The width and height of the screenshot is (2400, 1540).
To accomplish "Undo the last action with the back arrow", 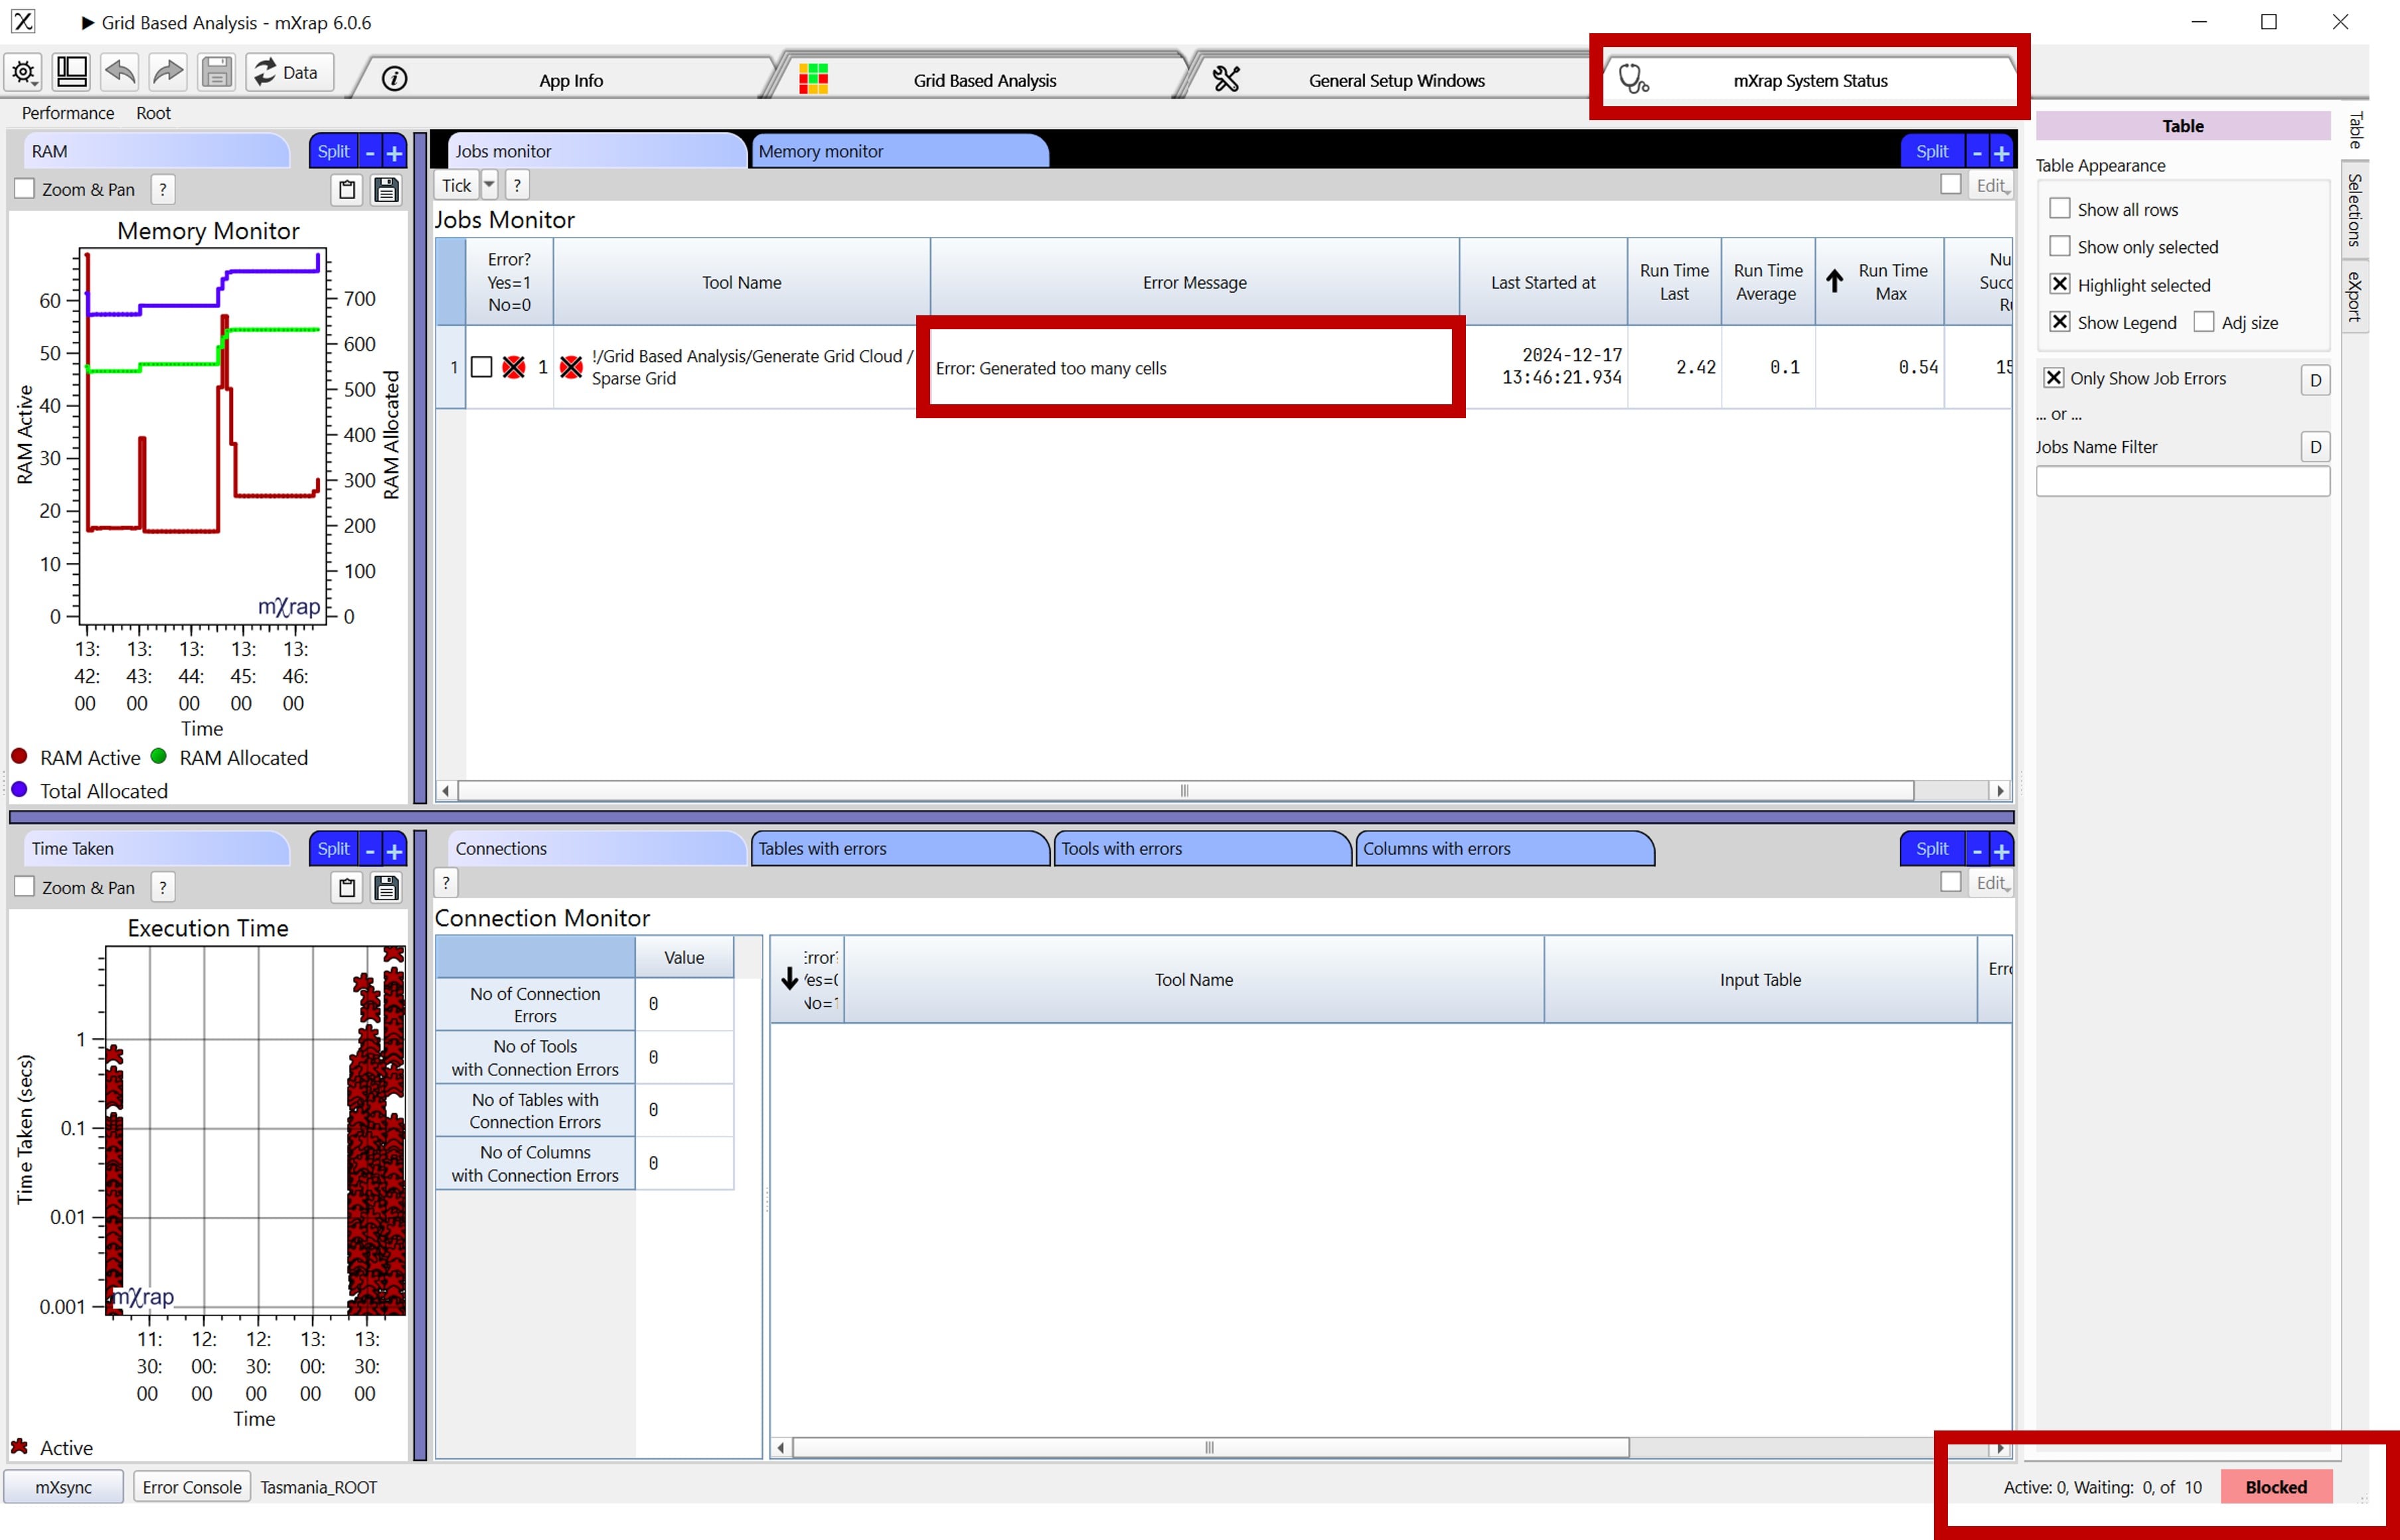I will pyautogui.click(x=119, y=71).
